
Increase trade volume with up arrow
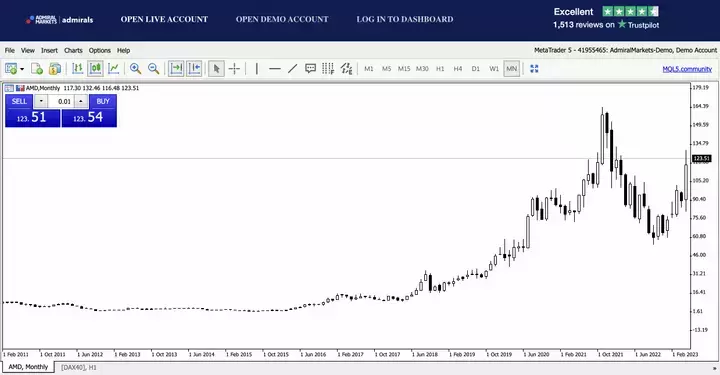pyautogui.click(x=81, y=101)
